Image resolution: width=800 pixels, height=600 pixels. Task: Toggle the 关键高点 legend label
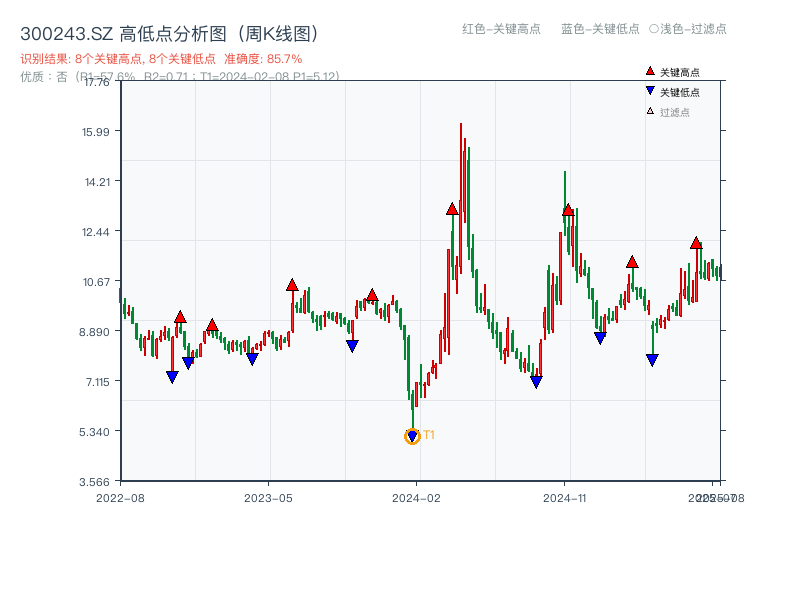click(x=680, y=72)
